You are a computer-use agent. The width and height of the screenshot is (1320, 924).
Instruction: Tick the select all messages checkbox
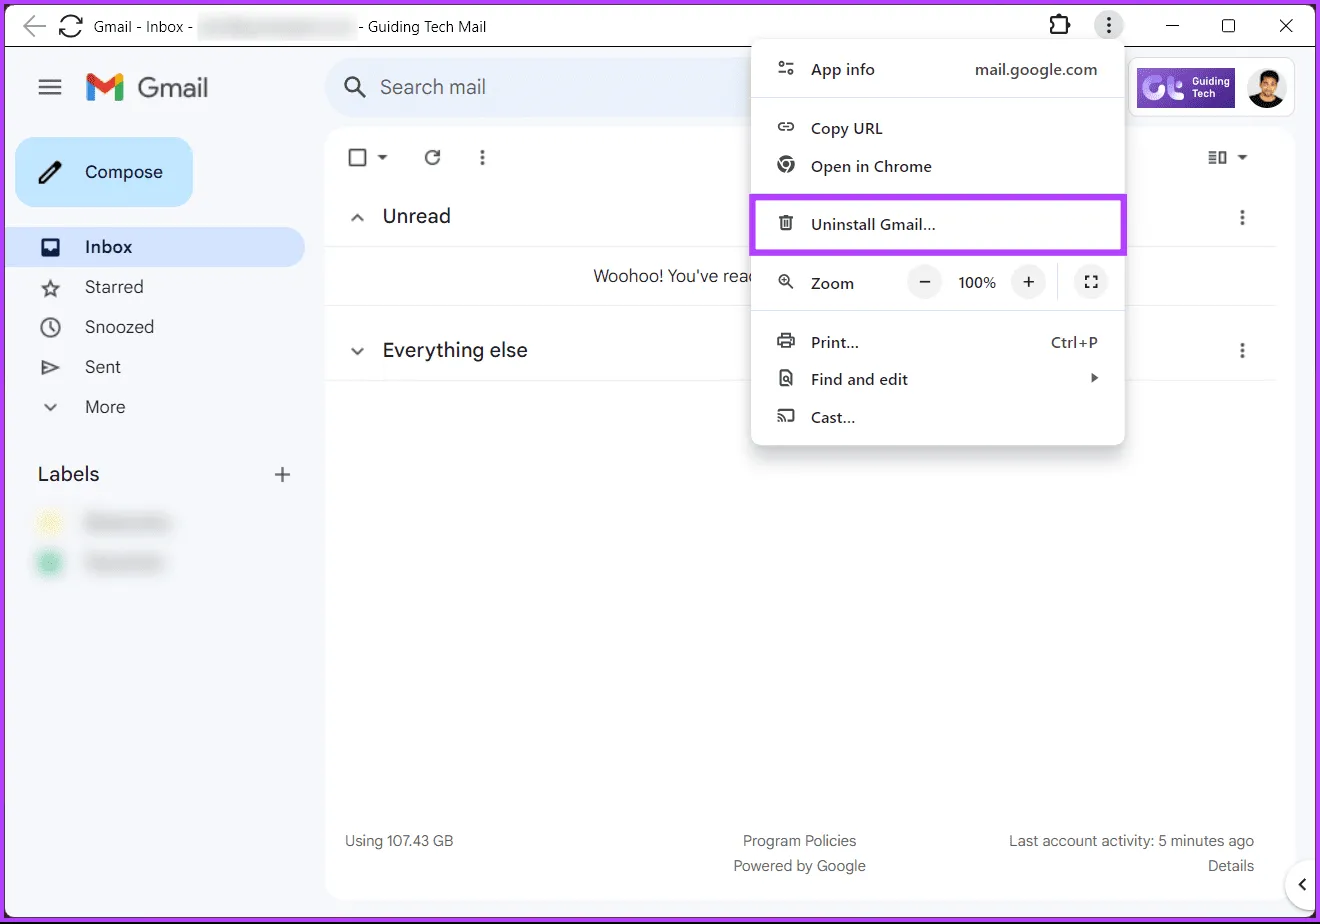pyautogui.click(x=357, y=157)
